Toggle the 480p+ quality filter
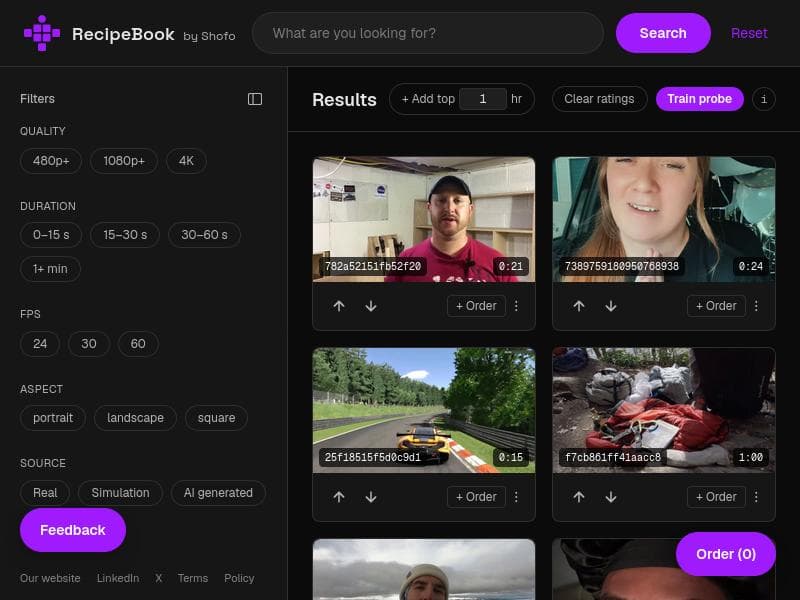This screenshot has height=600, width=800. click(x=51, y=161)
